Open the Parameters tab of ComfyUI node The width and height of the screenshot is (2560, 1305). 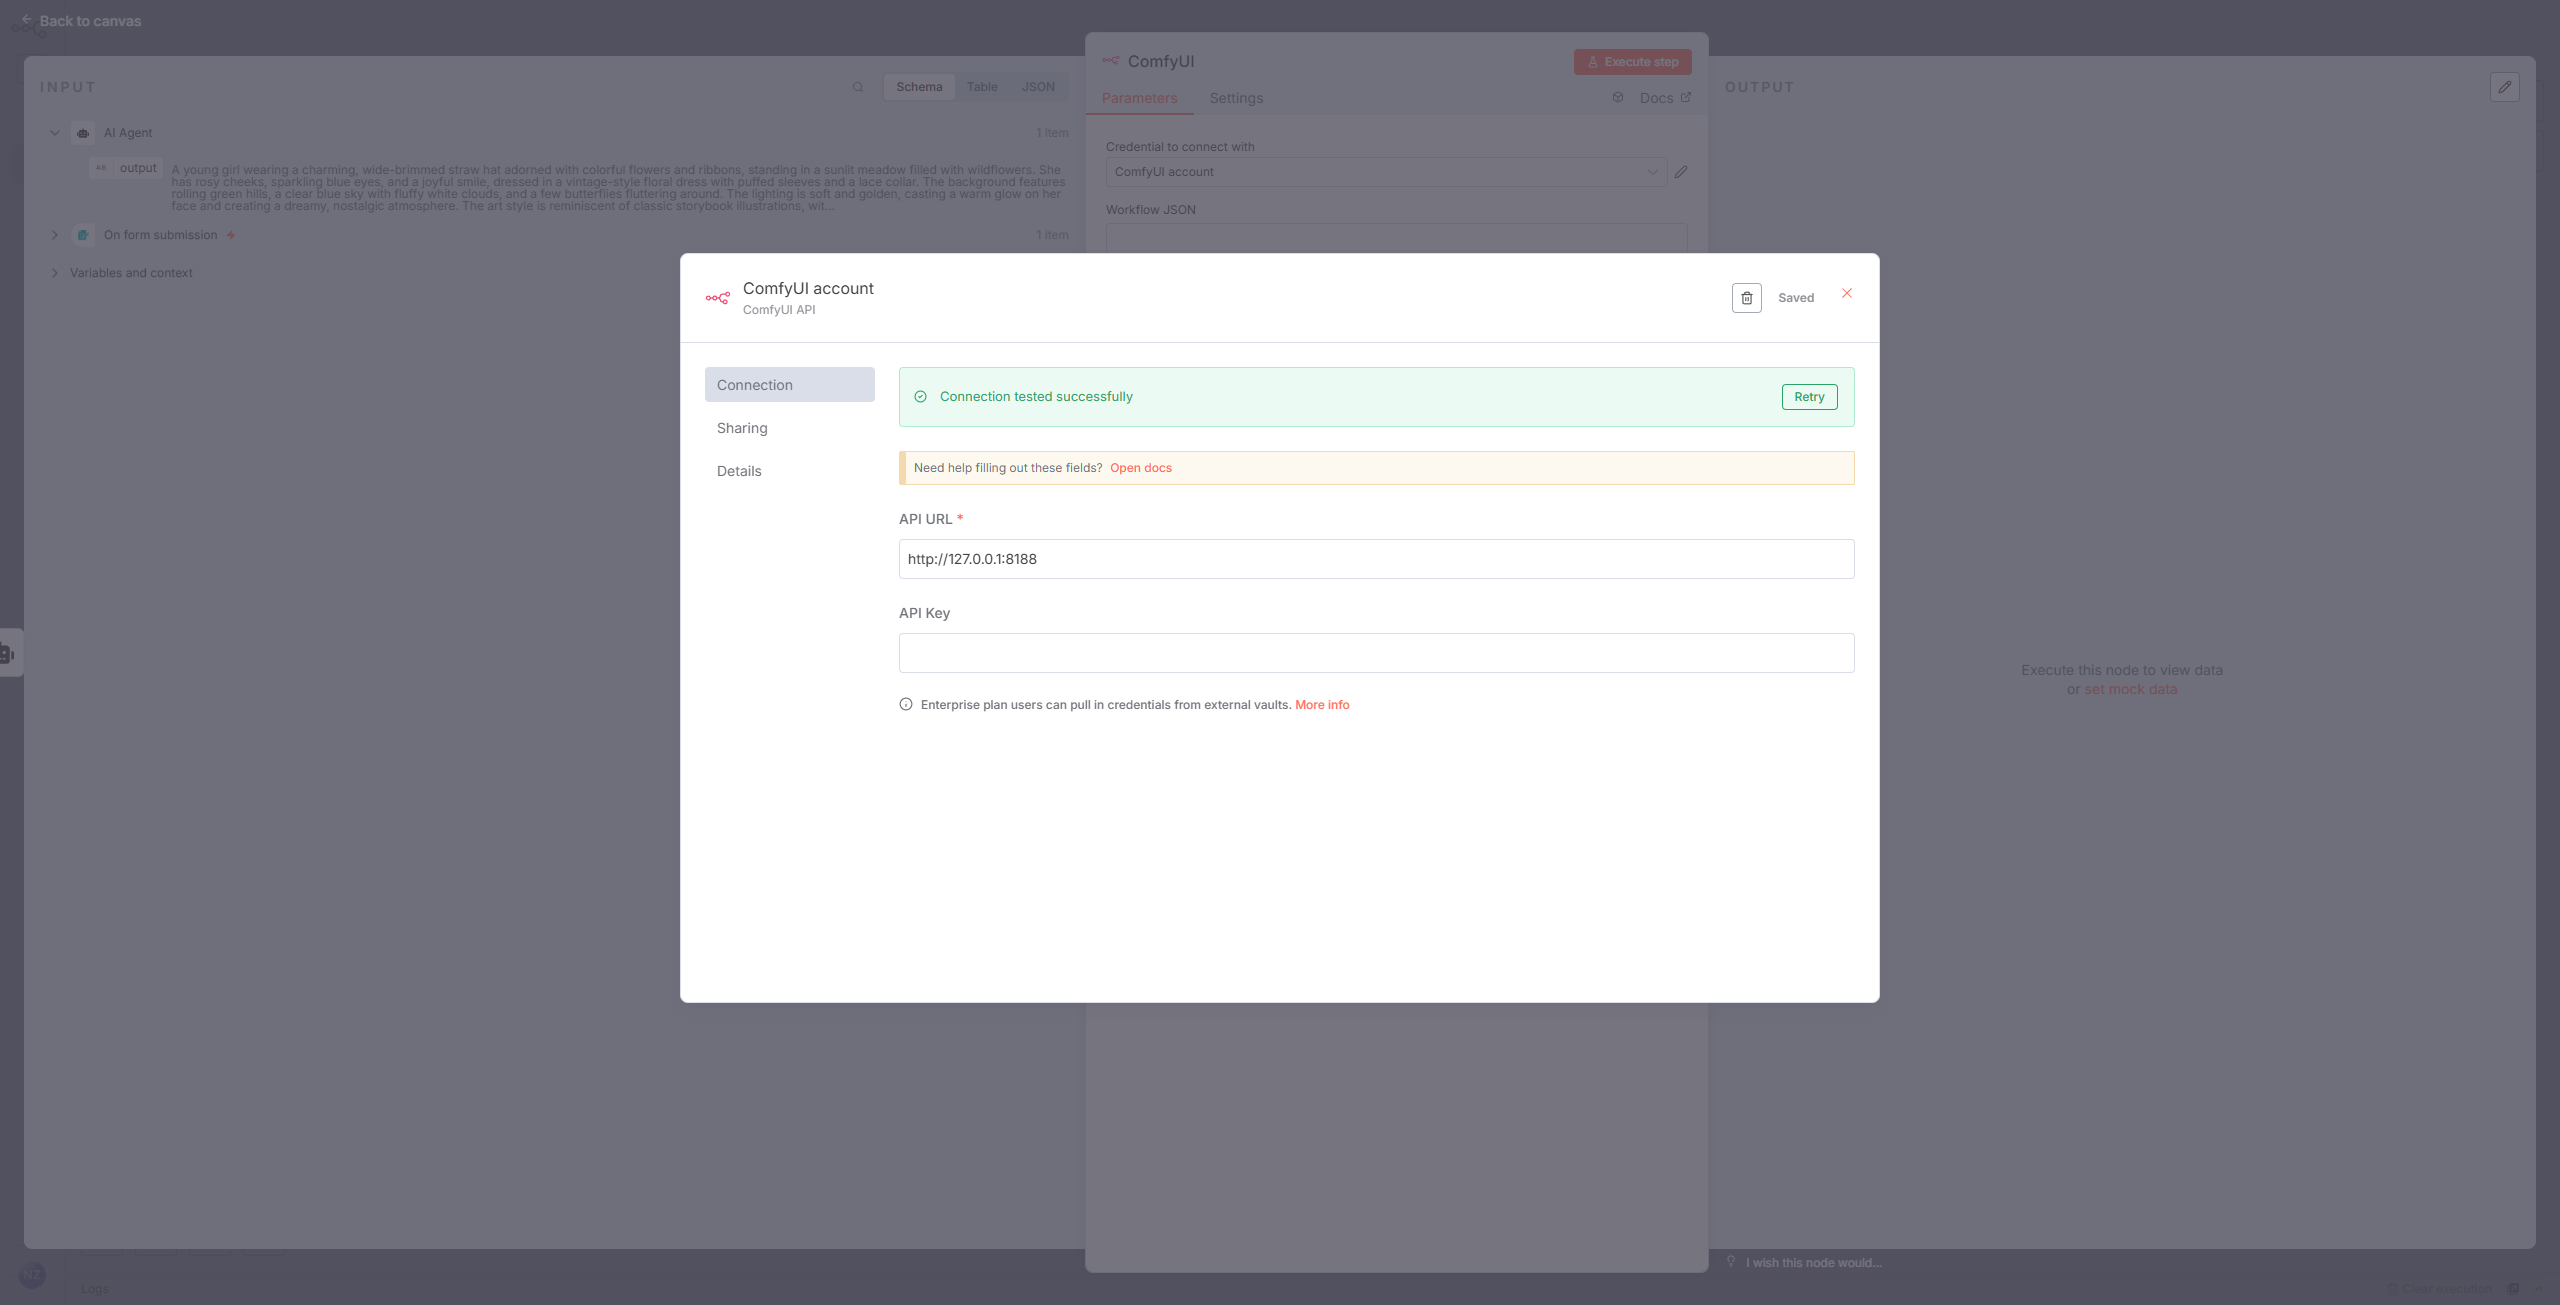click(1139, 98)
